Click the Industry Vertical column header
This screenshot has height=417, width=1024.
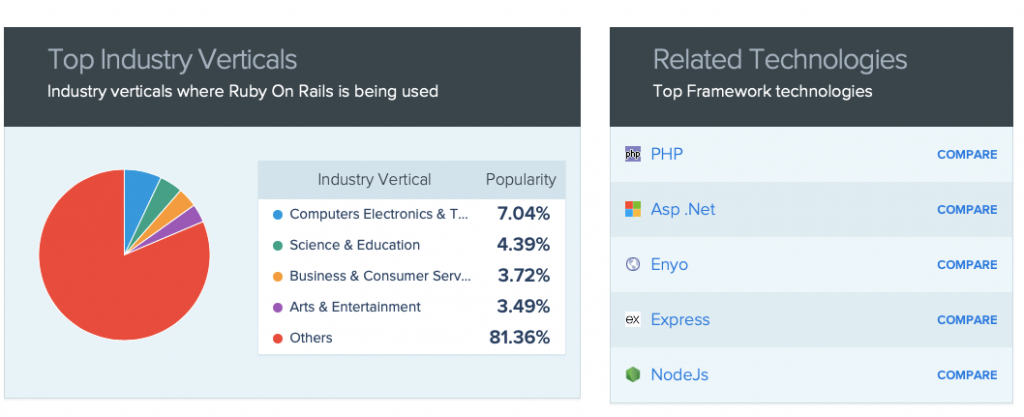click(374, 180)
